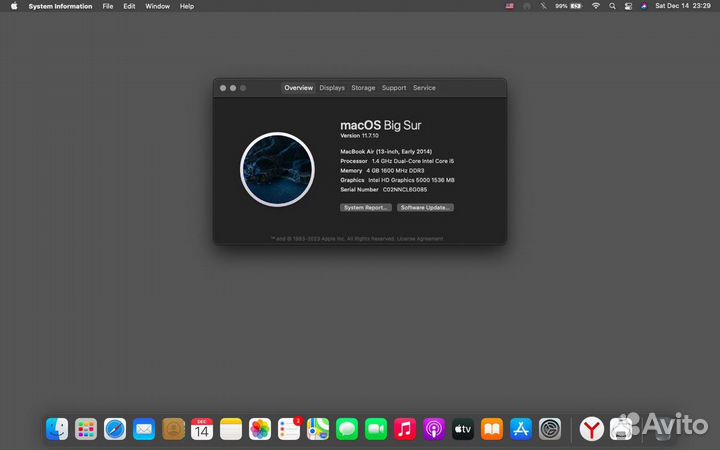720x450 pixels.
Task: Open the Mail app in Dock
Action: [144, 429]
